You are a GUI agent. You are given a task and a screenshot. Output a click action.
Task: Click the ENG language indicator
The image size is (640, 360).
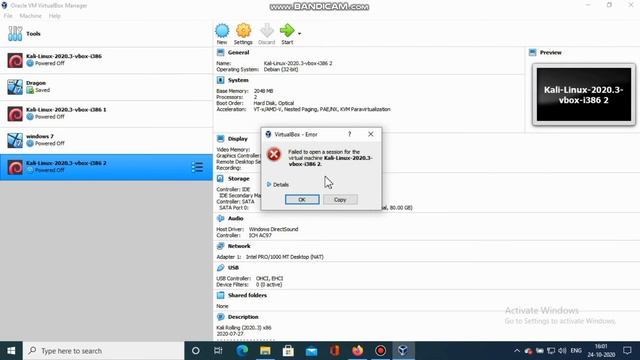click(576, 351)
